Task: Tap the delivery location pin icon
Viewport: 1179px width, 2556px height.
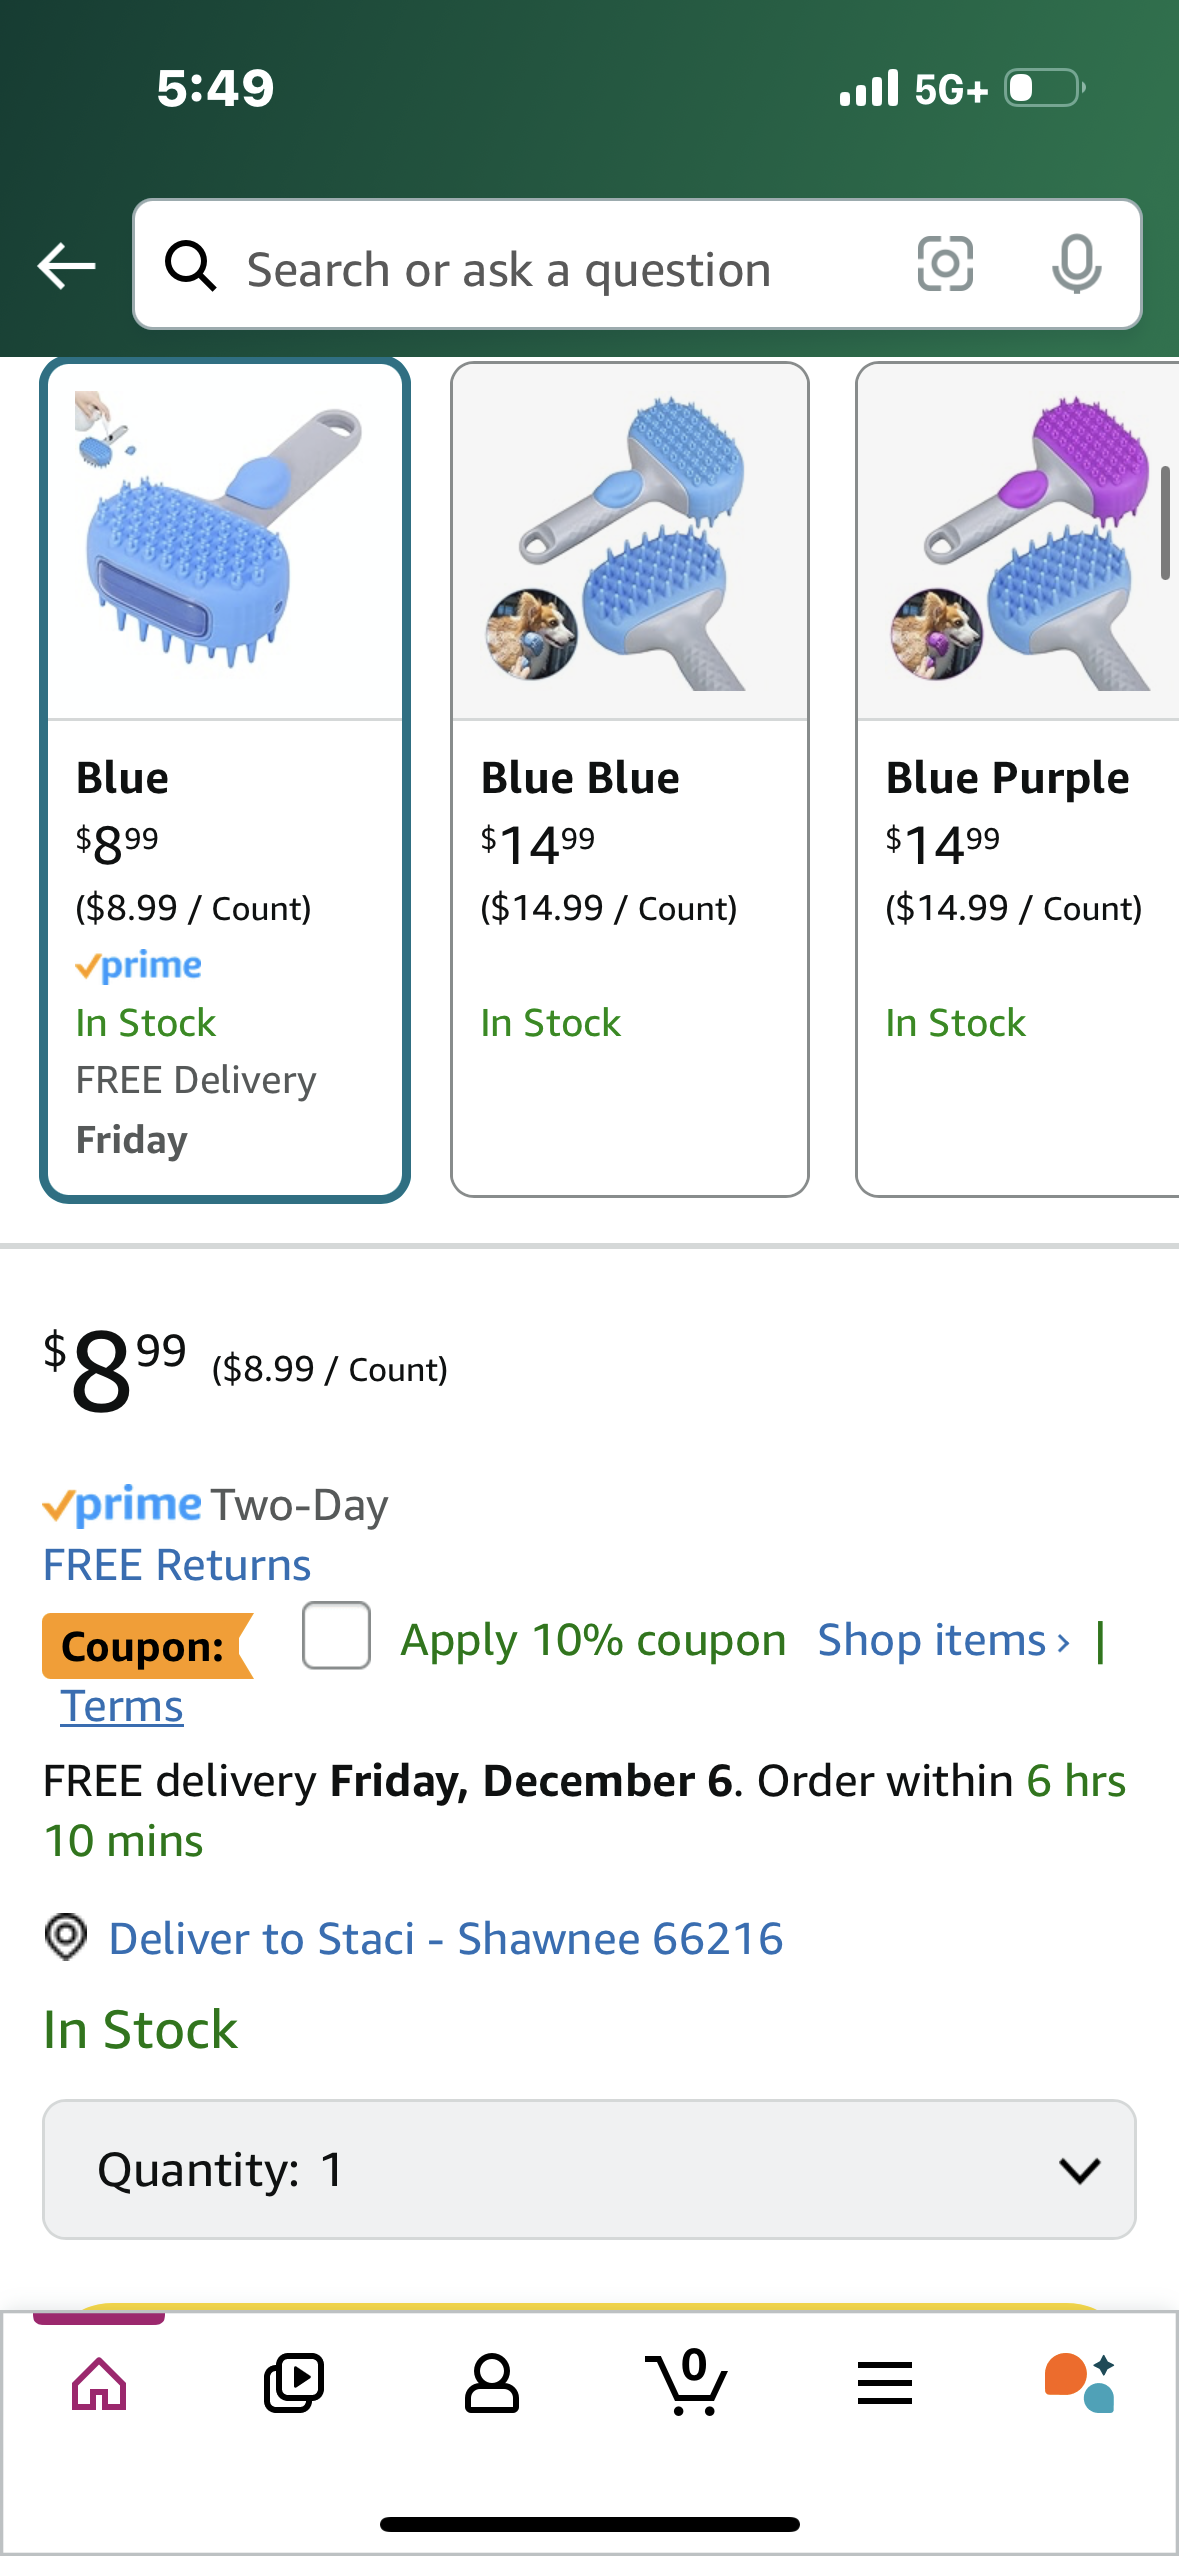Action: 66,1936
